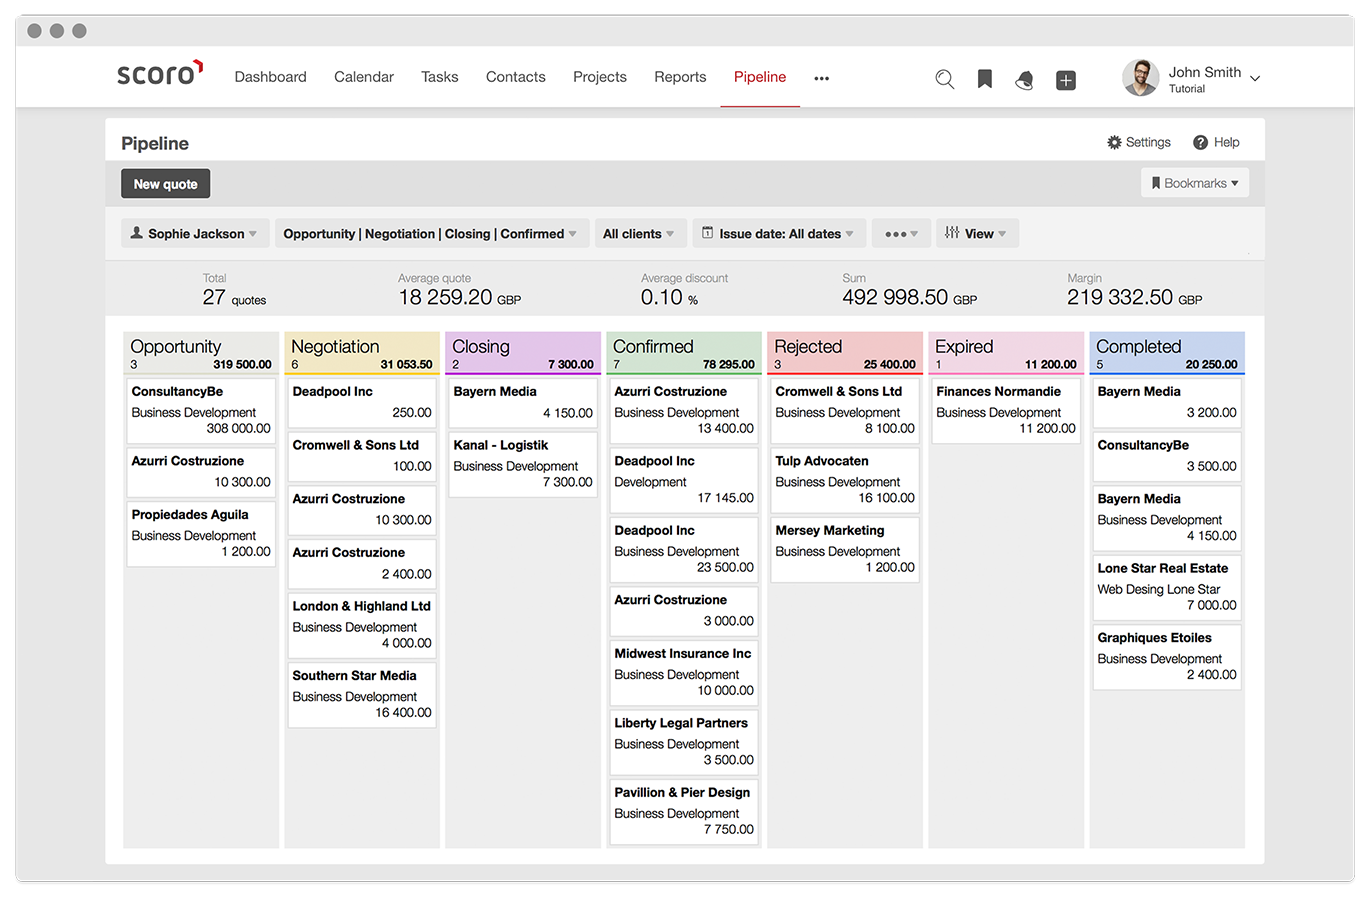Open the Tulp Advocaten quote card
This screenshot has width=1366, height=898.
coord(845,479)
